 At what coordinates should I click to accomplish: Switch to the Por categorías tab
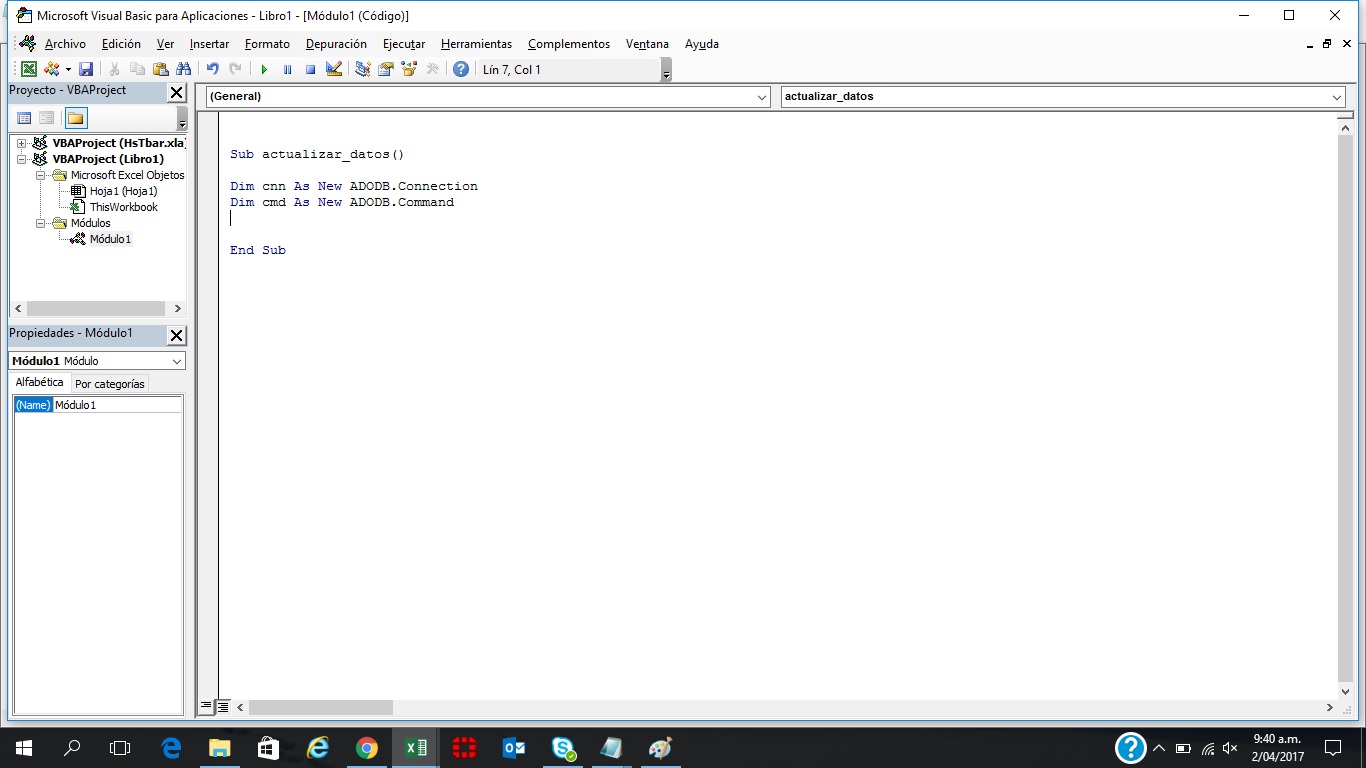110,383
